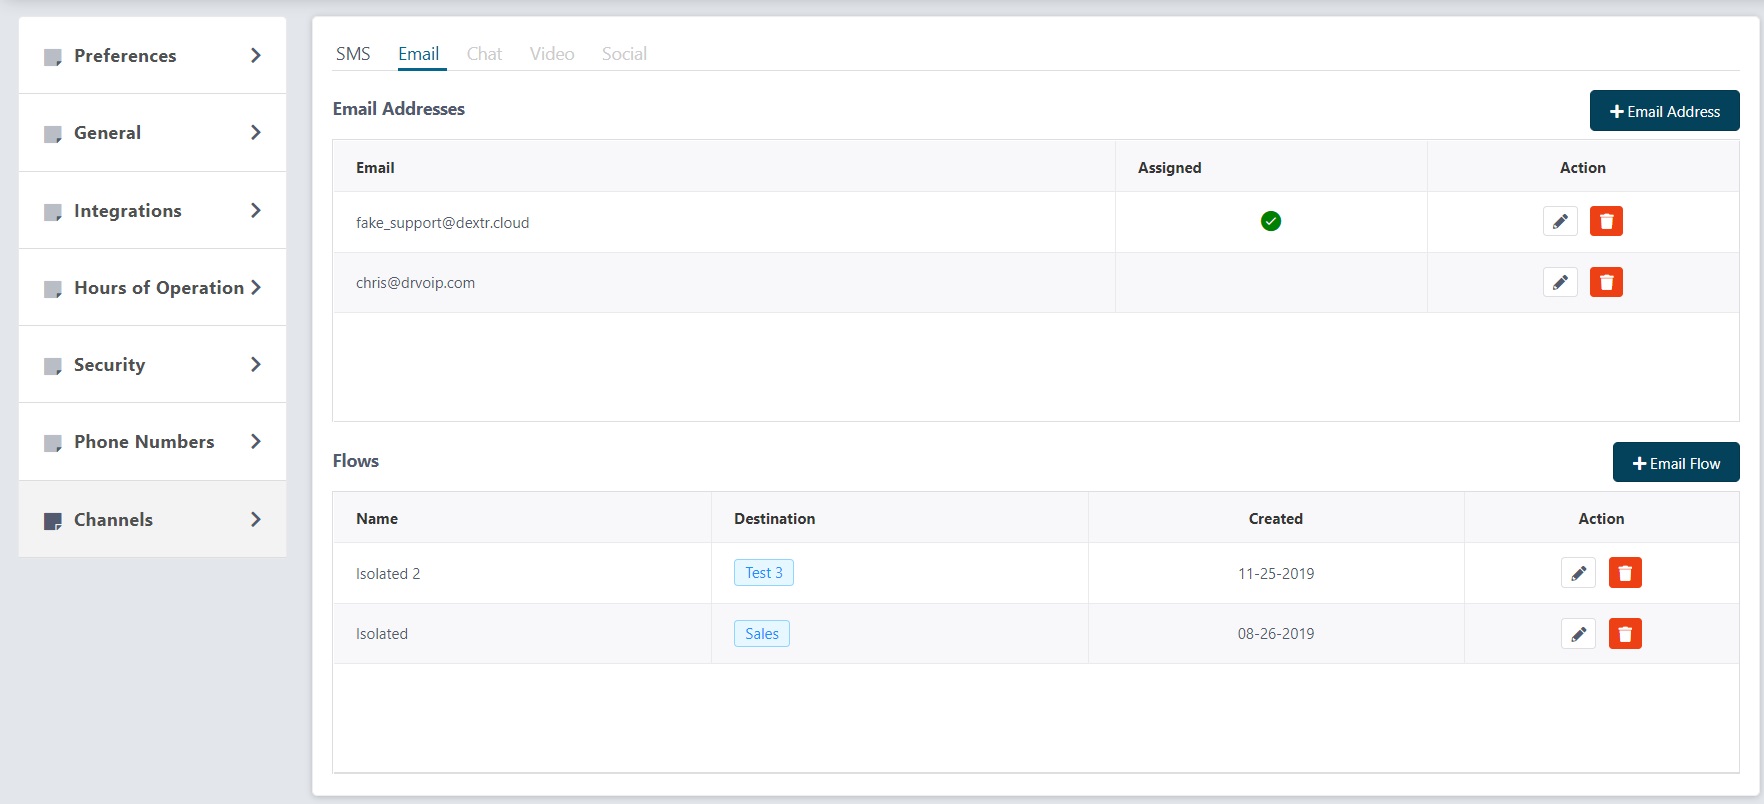The height and width of the screenshot is (804, 1764).
Task: Delete the chris@drvoip.com email address
Action: (1606, 282)
